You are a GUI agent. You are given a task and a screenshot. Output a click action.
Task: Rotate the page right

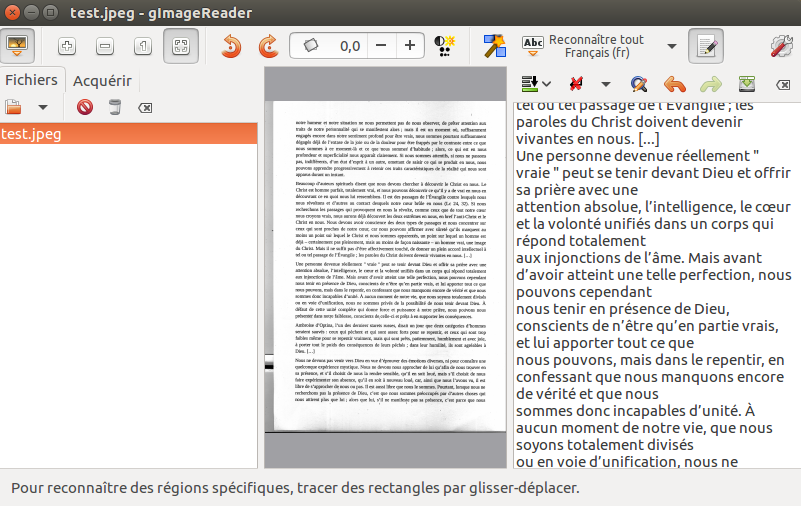point(268,46)
